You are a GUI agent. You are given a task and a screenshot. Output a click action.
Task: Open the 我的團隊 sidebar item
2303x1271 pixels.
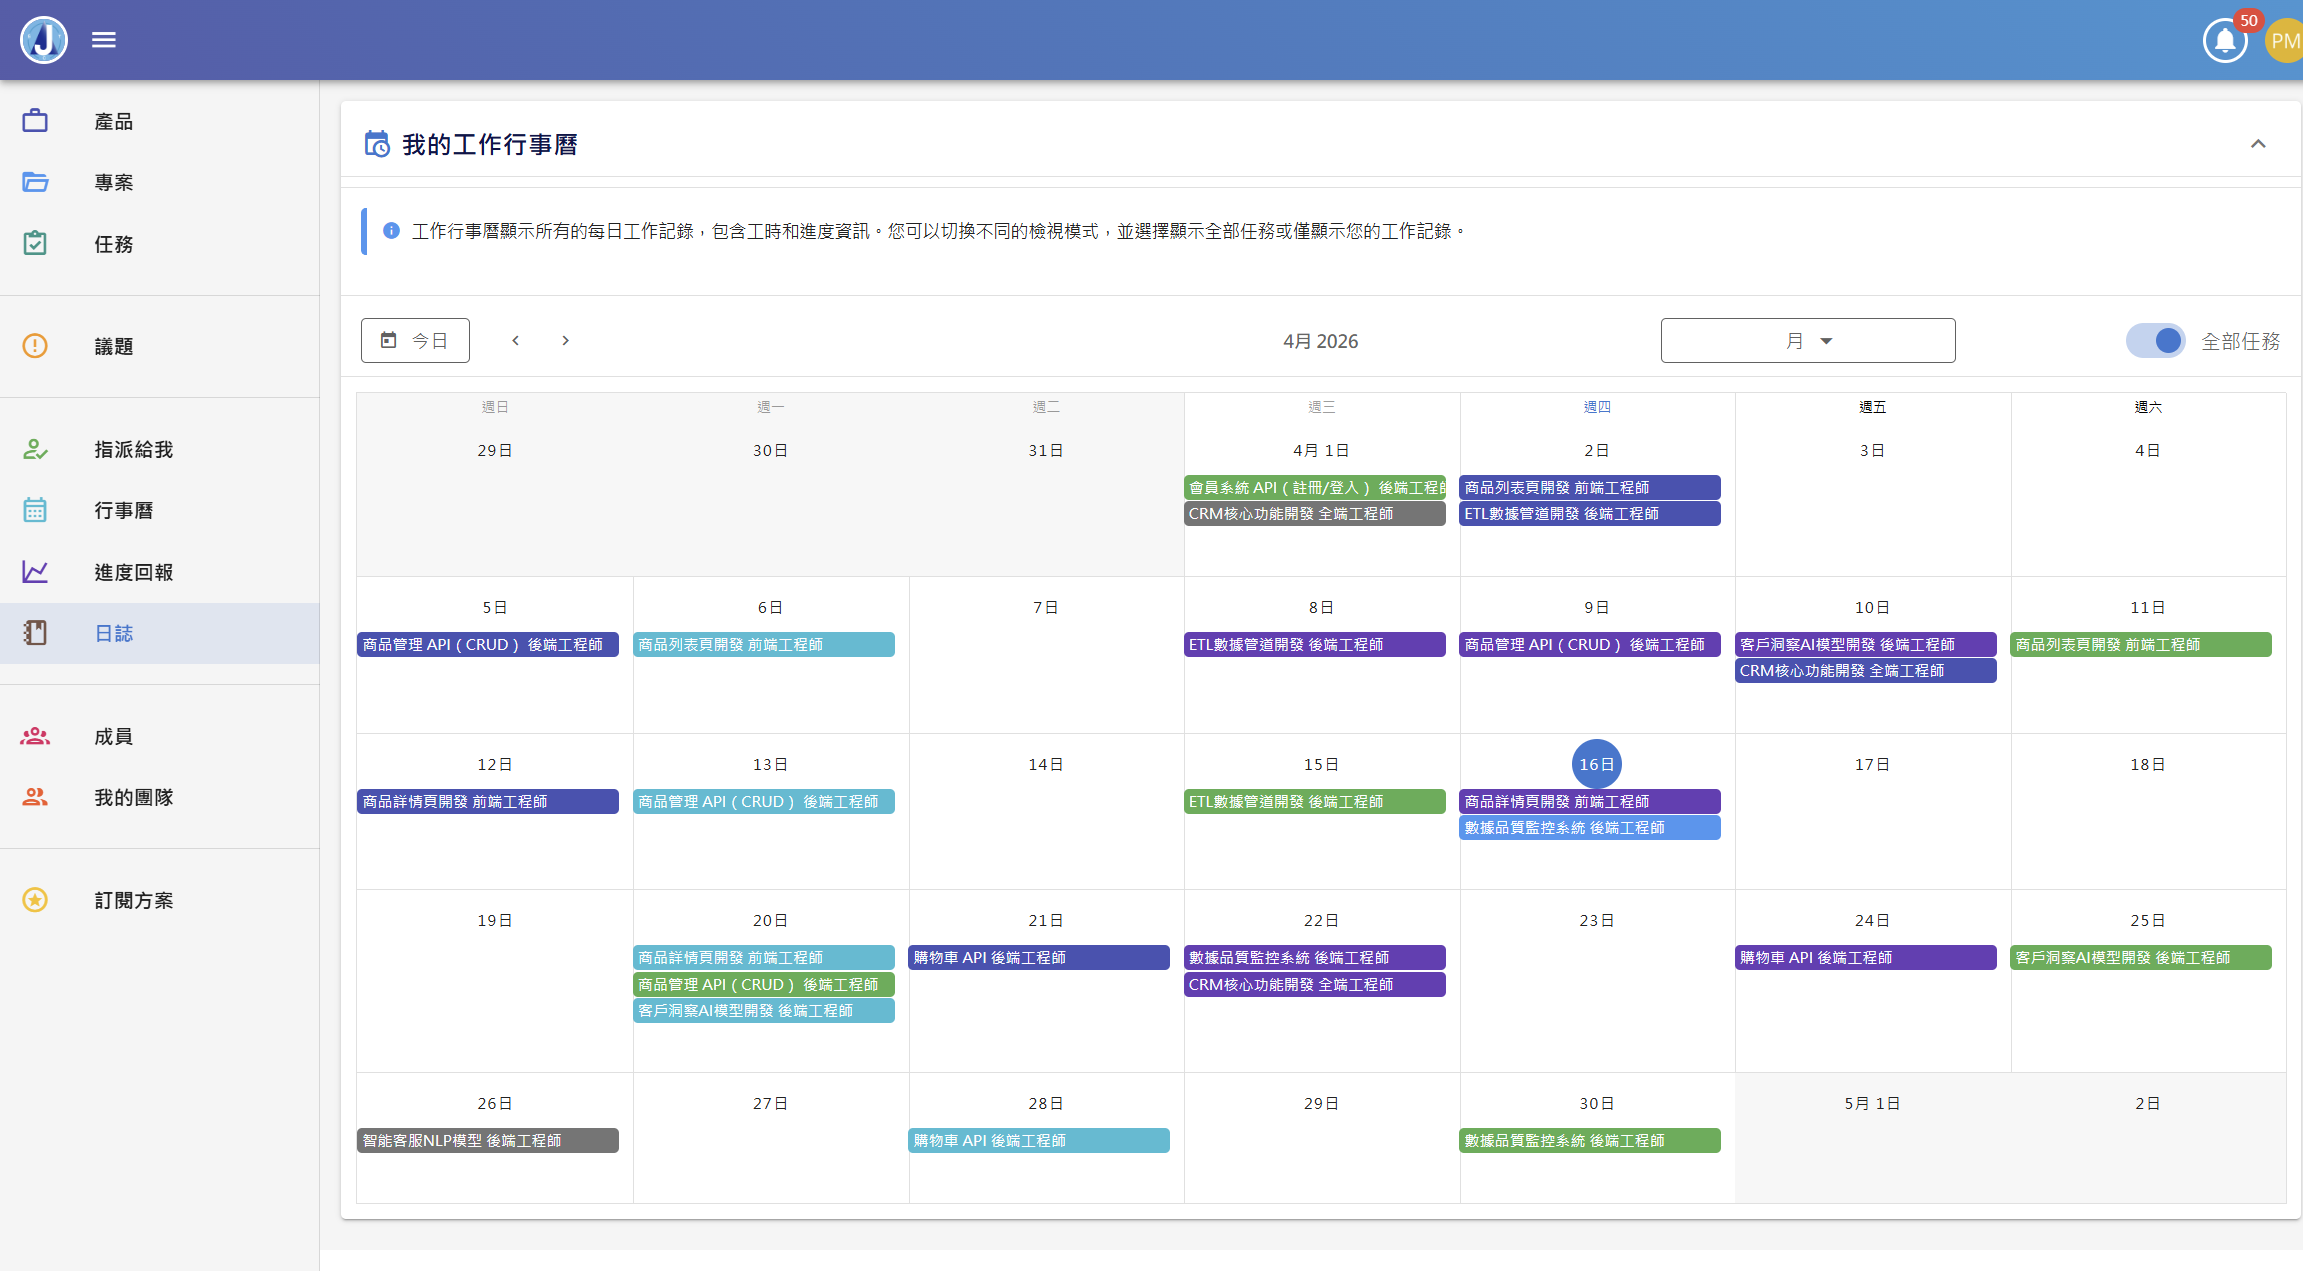coord(134,798)
